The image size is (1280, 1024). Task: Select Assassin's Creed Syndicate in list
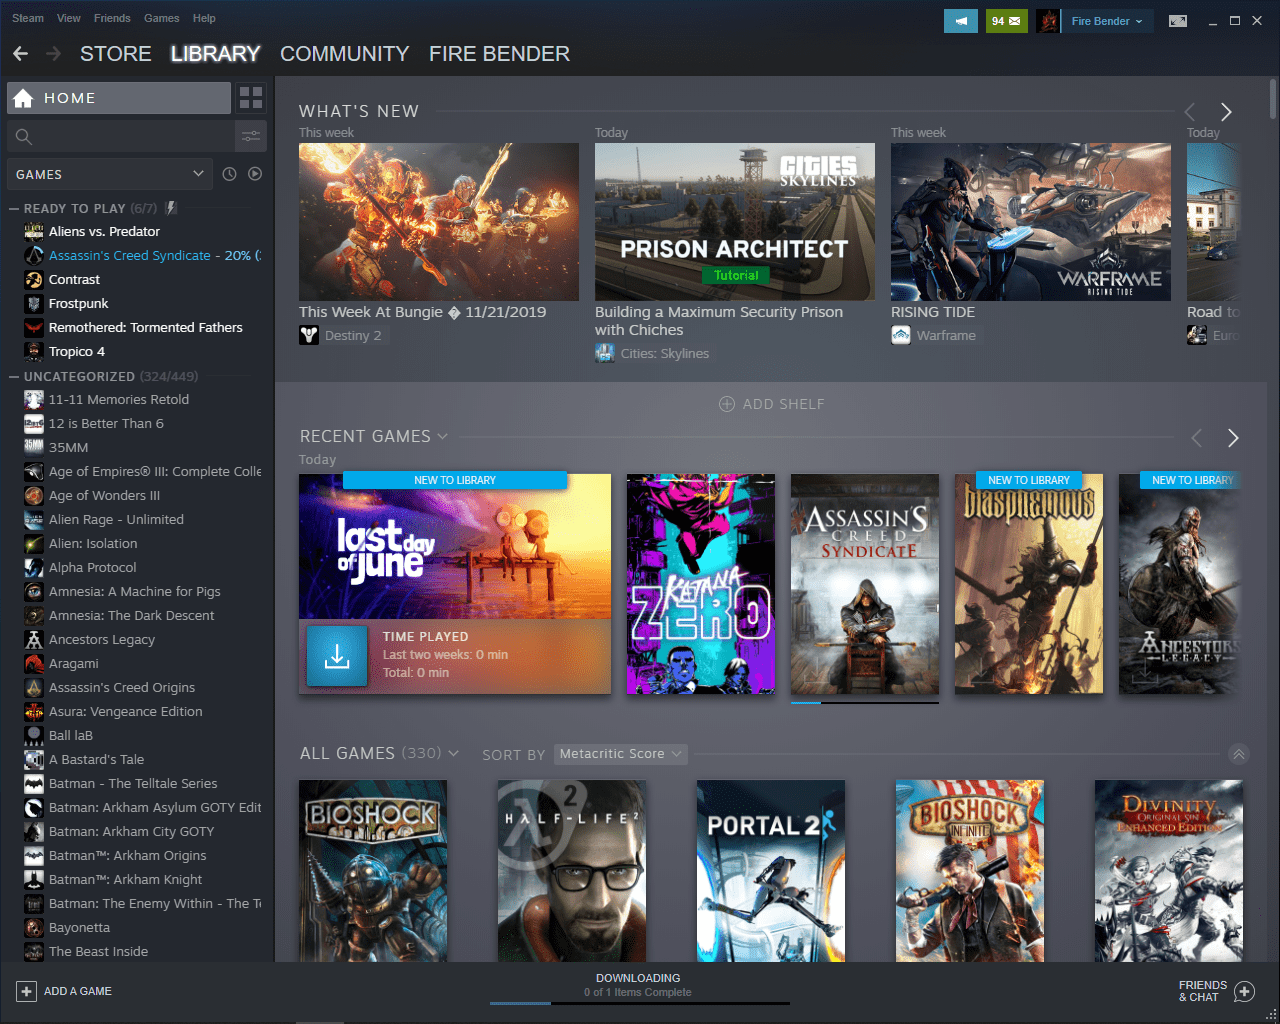[x=141, y=255]
